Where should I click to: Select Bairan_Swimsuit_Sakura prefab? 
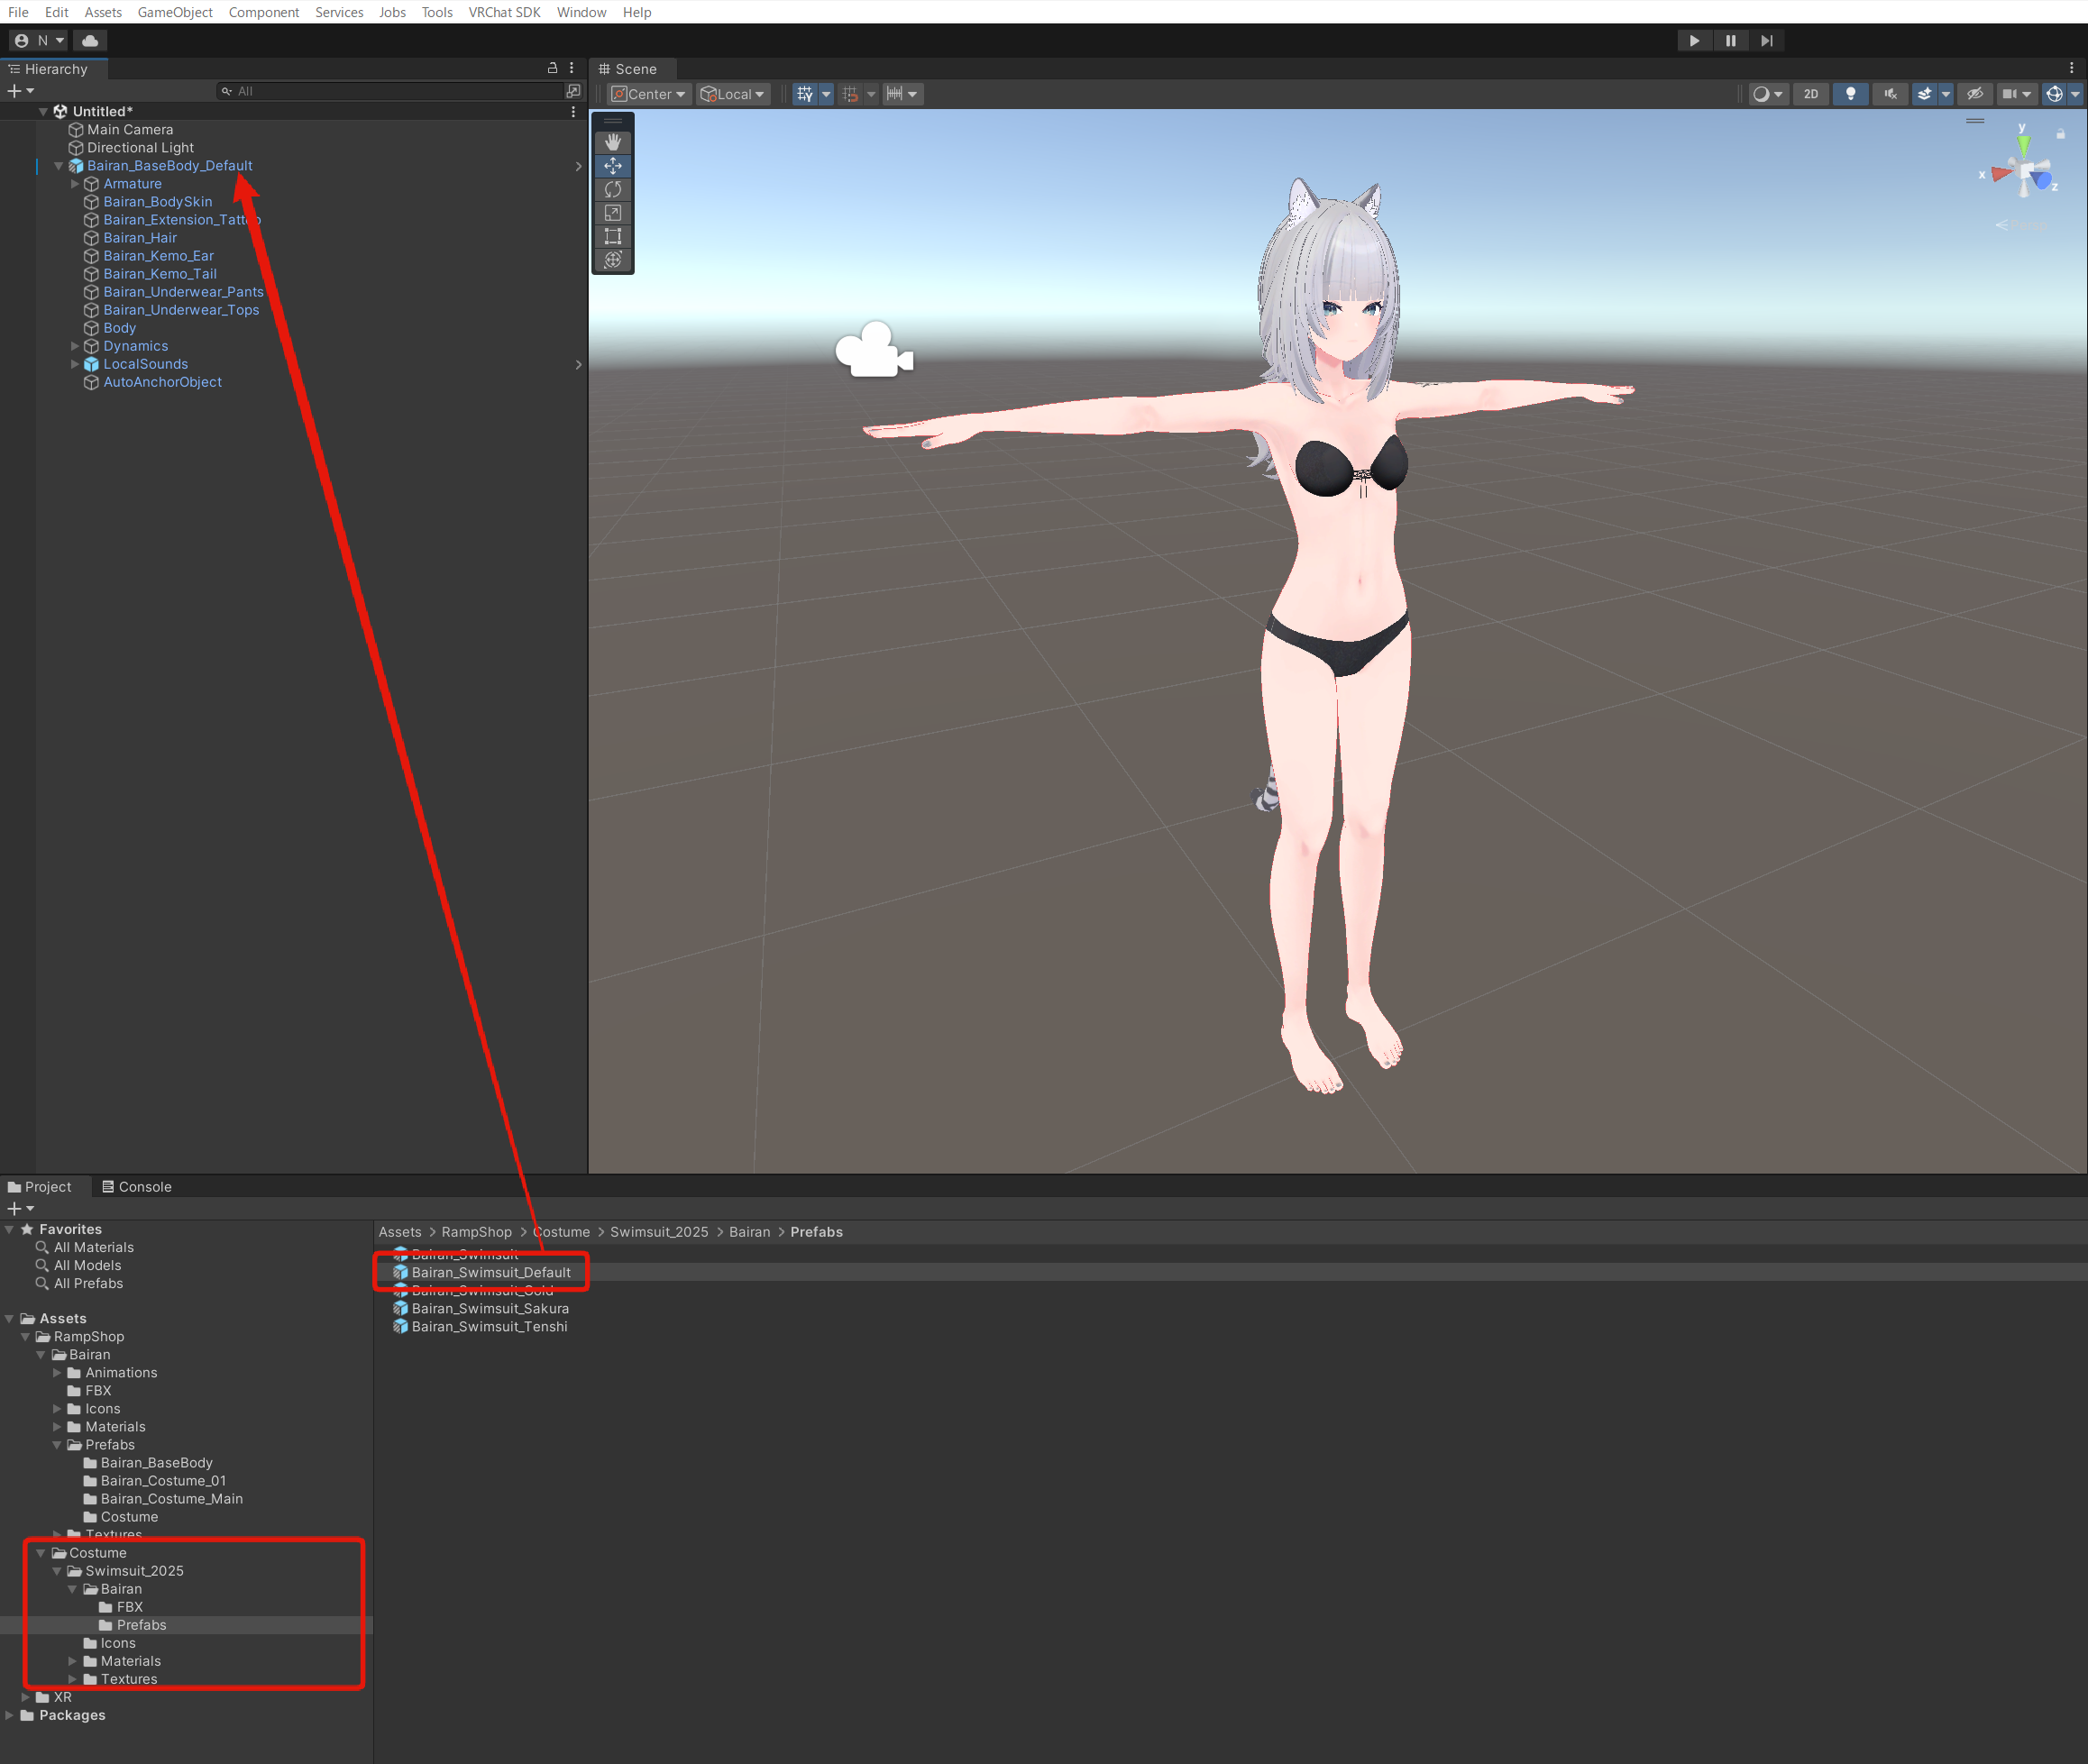(490, 1309)
